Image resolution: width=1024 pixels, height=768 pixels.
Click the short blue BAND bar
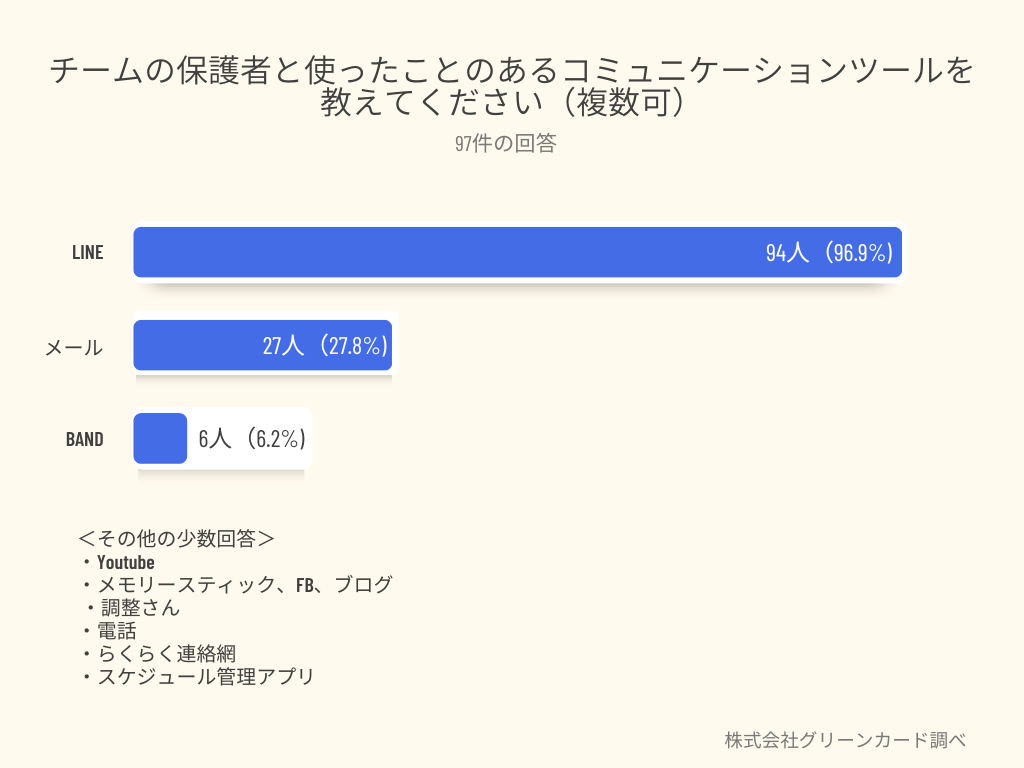coord(160,439)
